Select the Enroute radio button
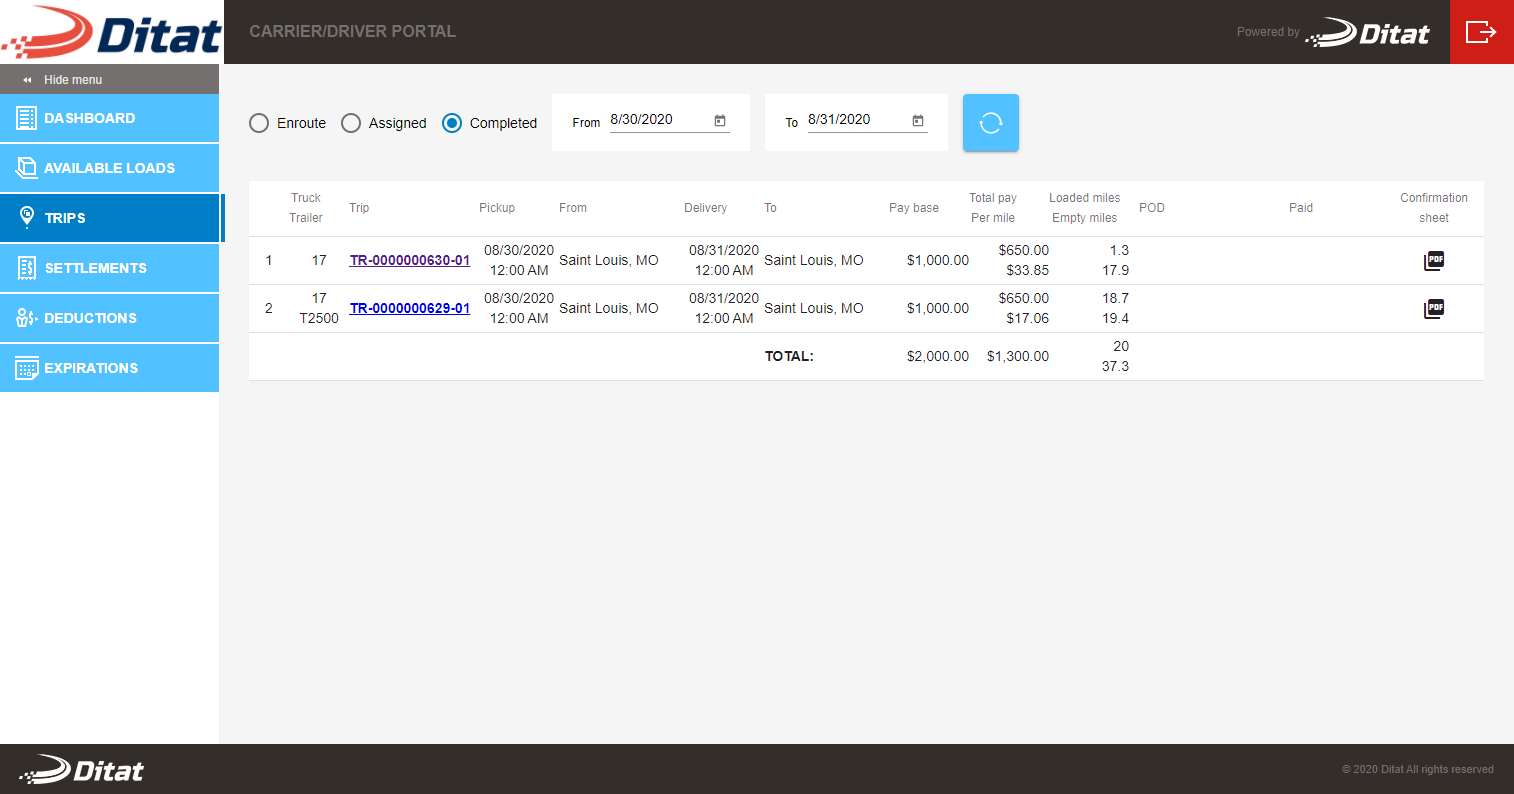 tap(258, 122)
